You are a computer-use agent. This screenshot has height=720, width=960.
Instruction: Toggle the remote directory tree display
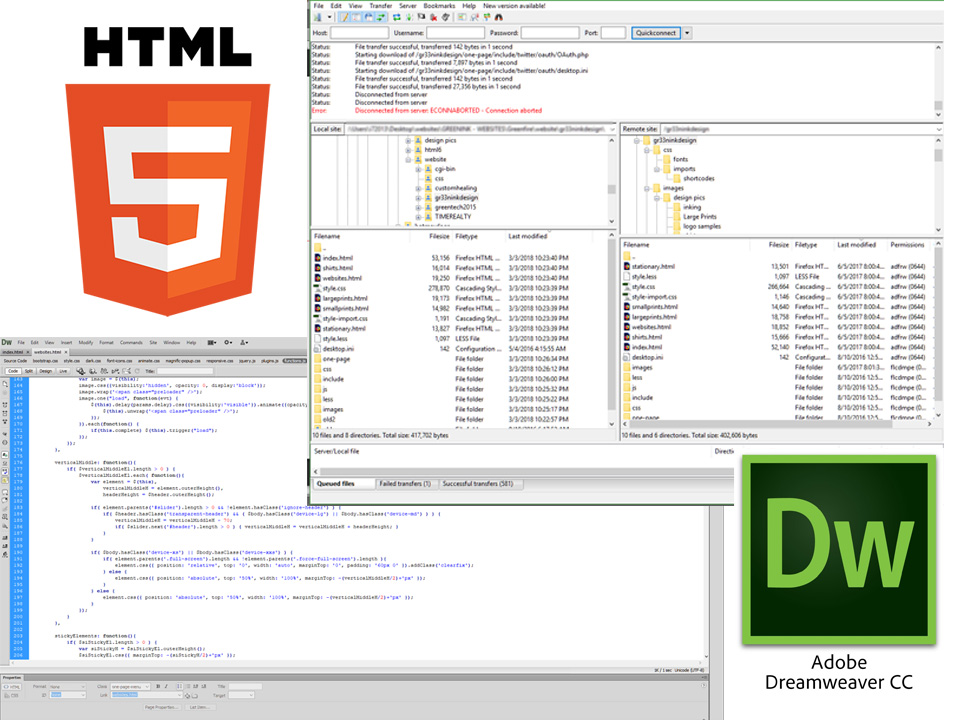pos(369,18)
